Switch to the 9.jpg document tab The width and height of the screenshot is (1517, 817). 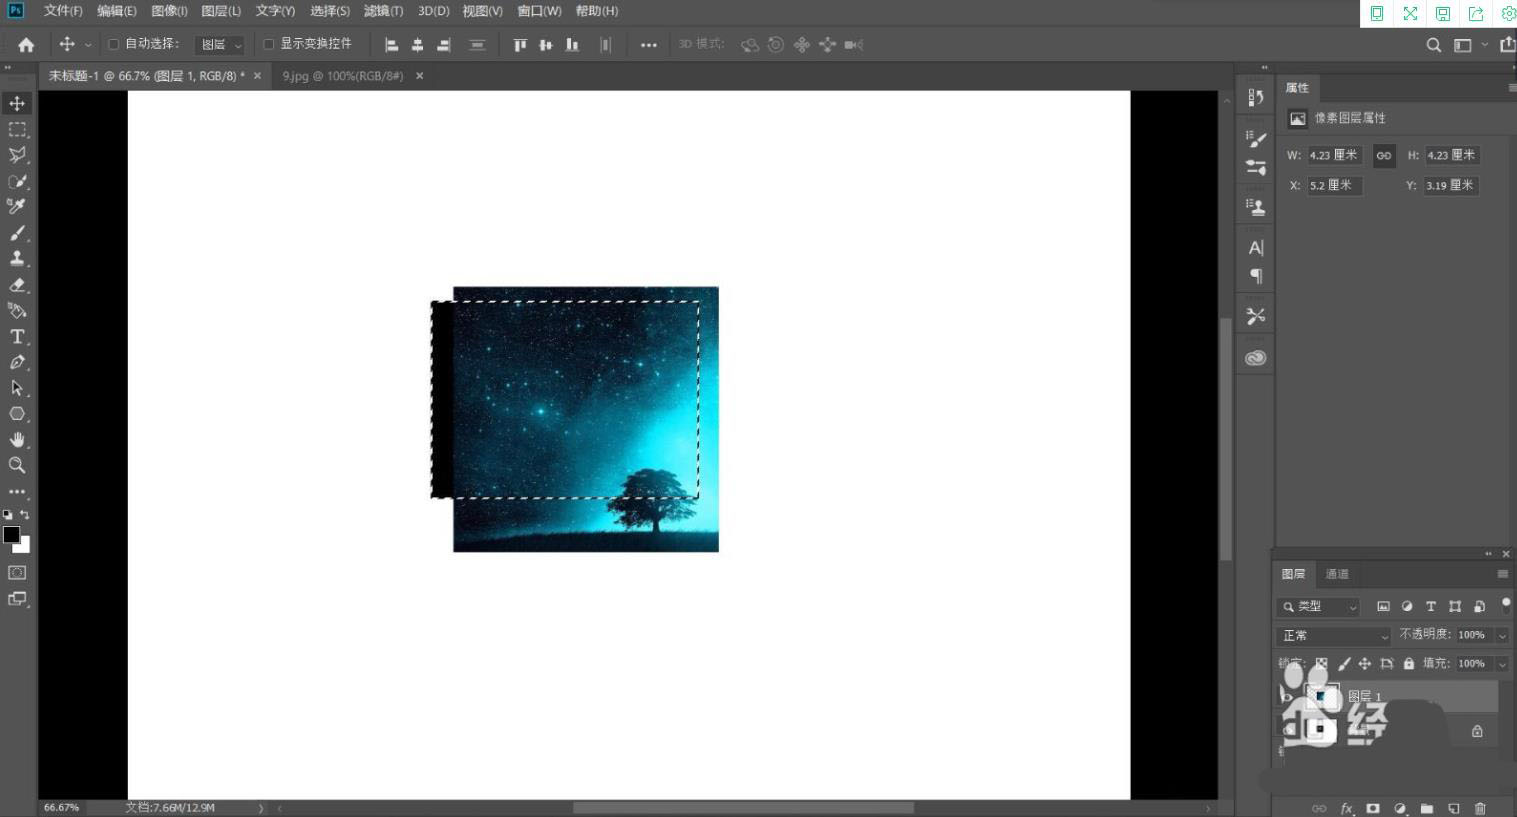[342, 76]
